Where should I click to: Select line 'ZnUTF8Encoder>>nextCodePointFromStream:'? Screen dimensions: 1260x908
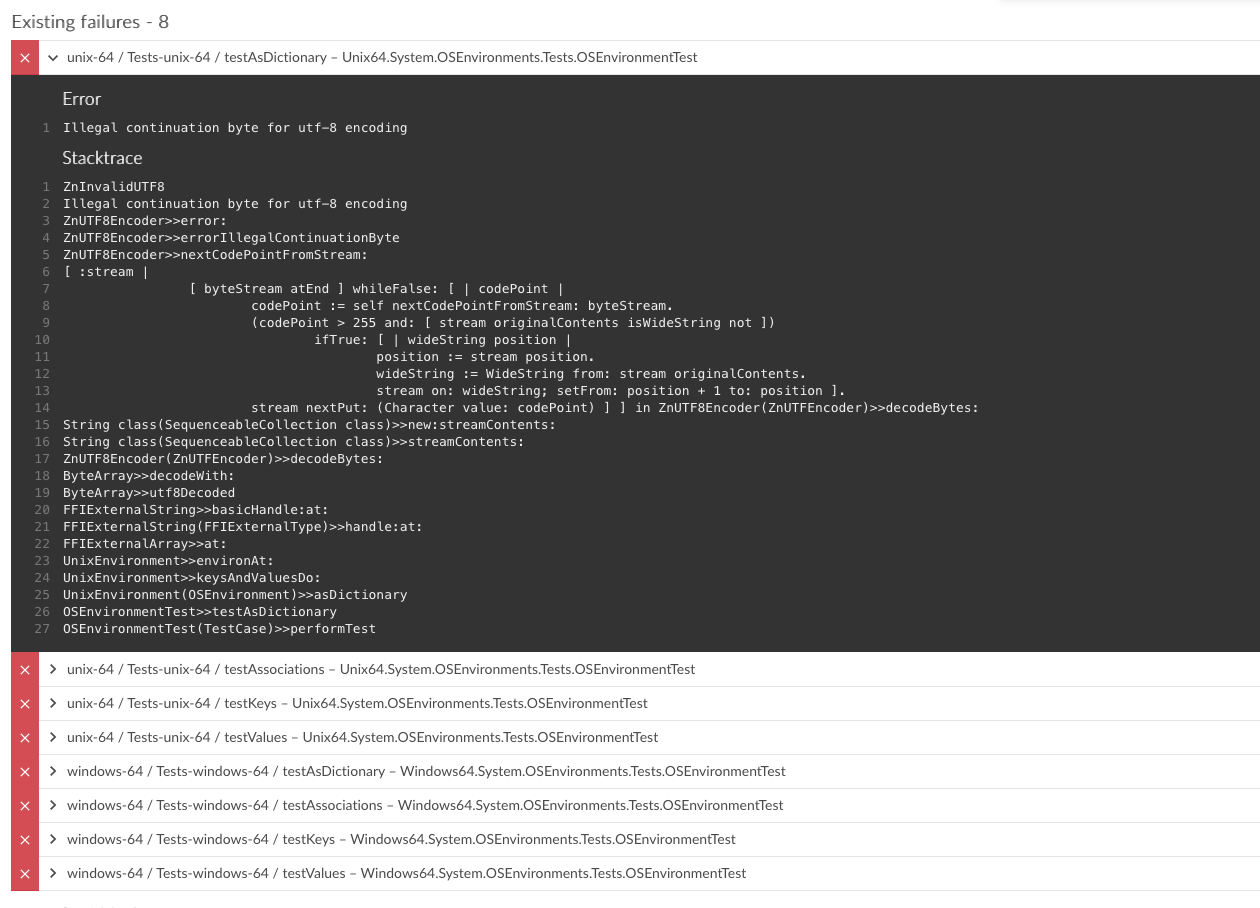point(215,255)
